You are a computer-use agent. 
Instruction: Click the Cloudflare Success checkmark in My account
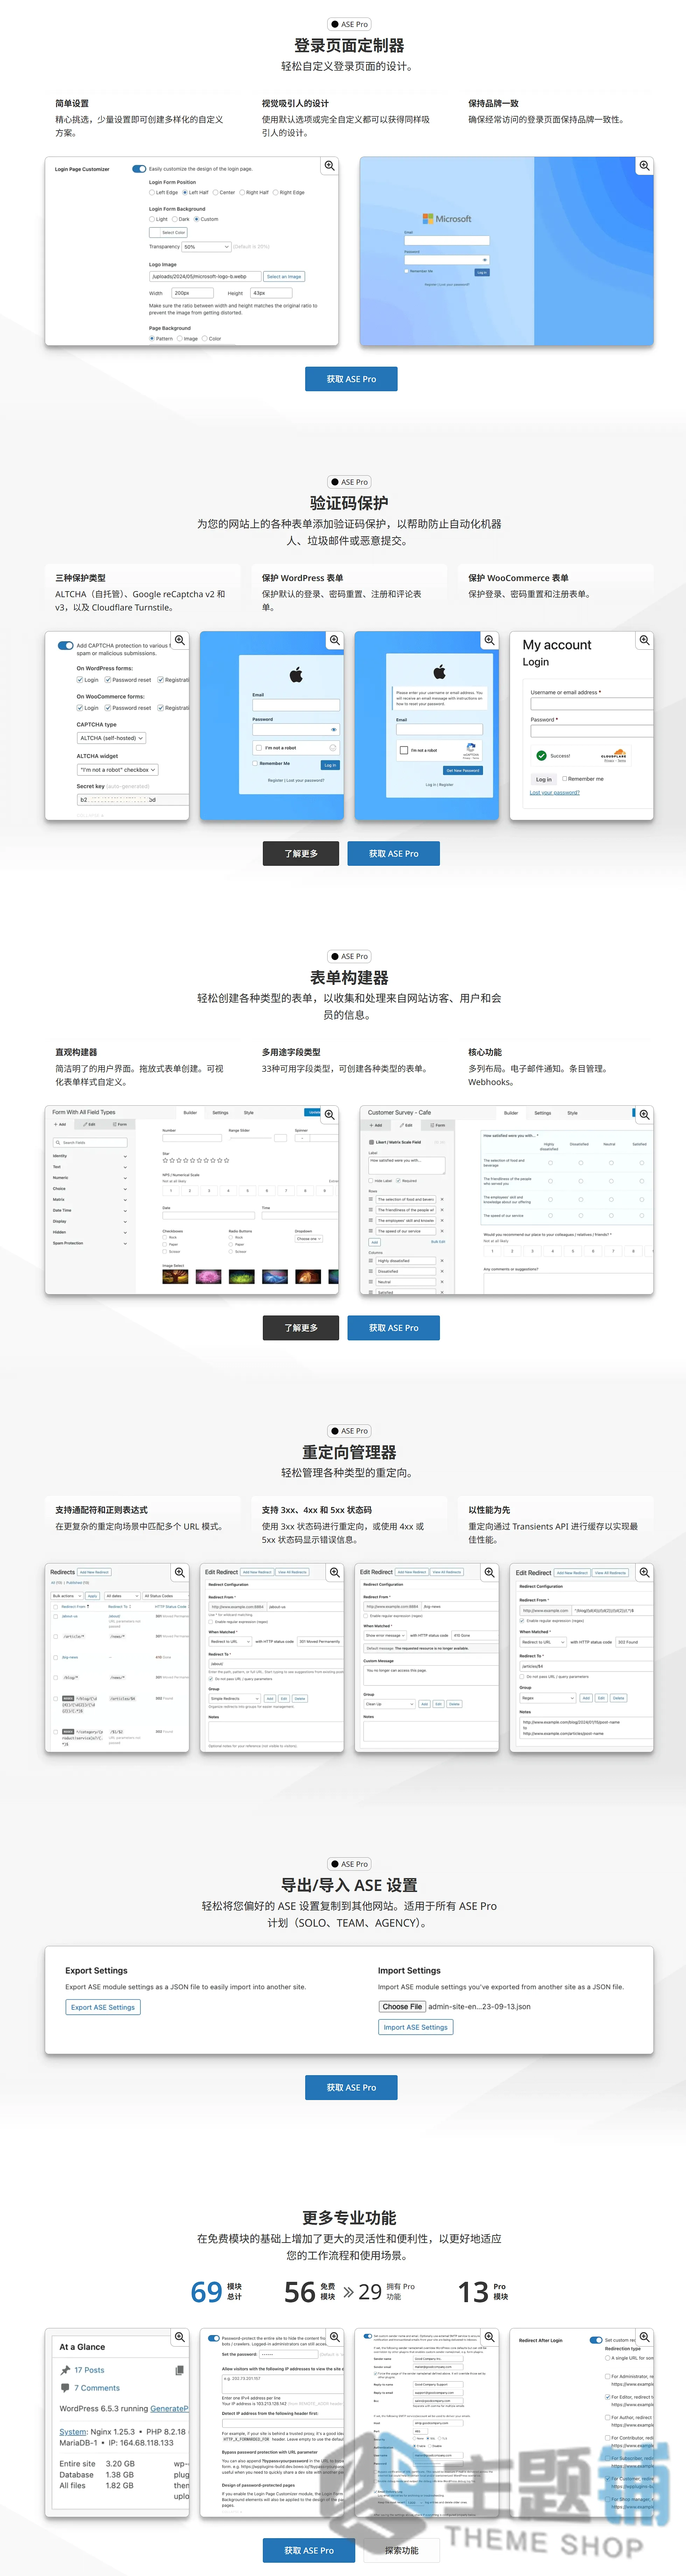point(541,756)
